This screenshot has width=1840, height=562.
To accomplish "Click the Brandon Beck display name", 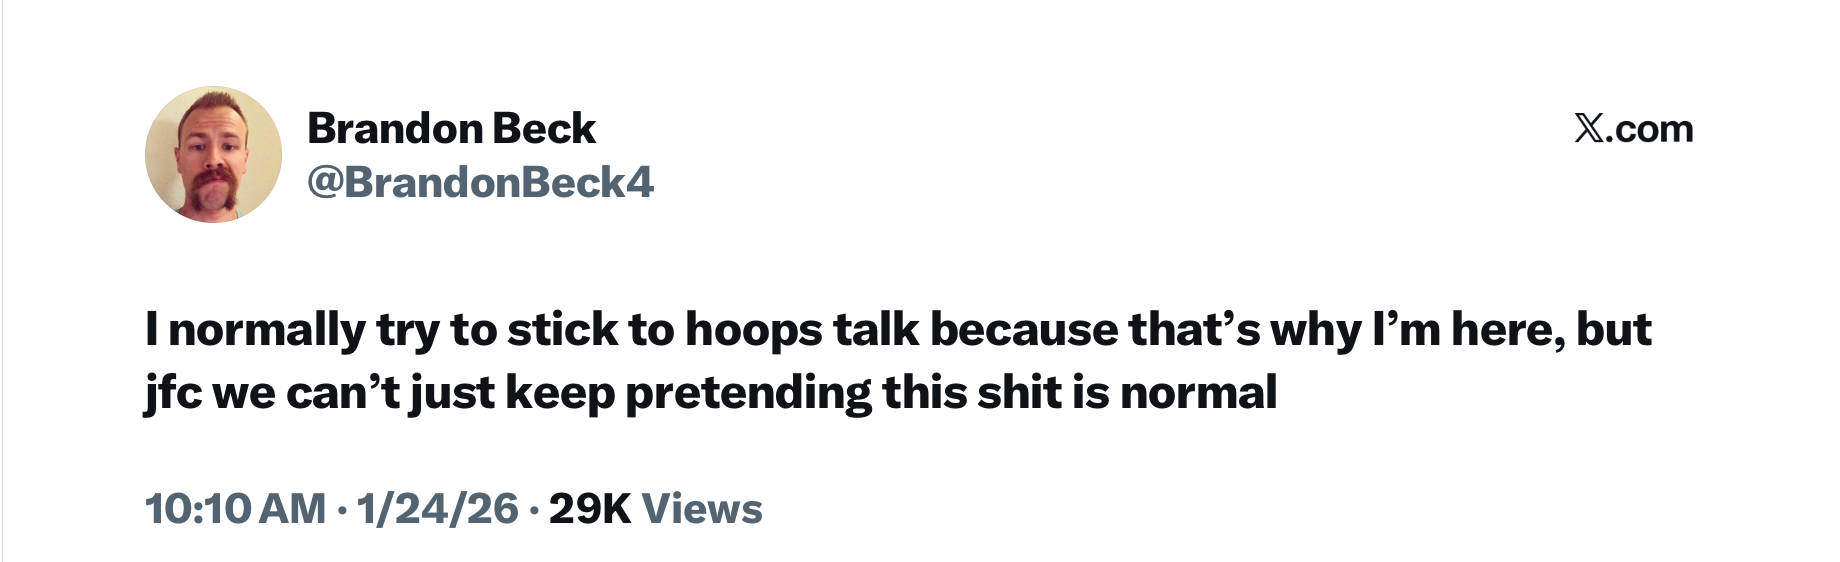I will 451,128.
